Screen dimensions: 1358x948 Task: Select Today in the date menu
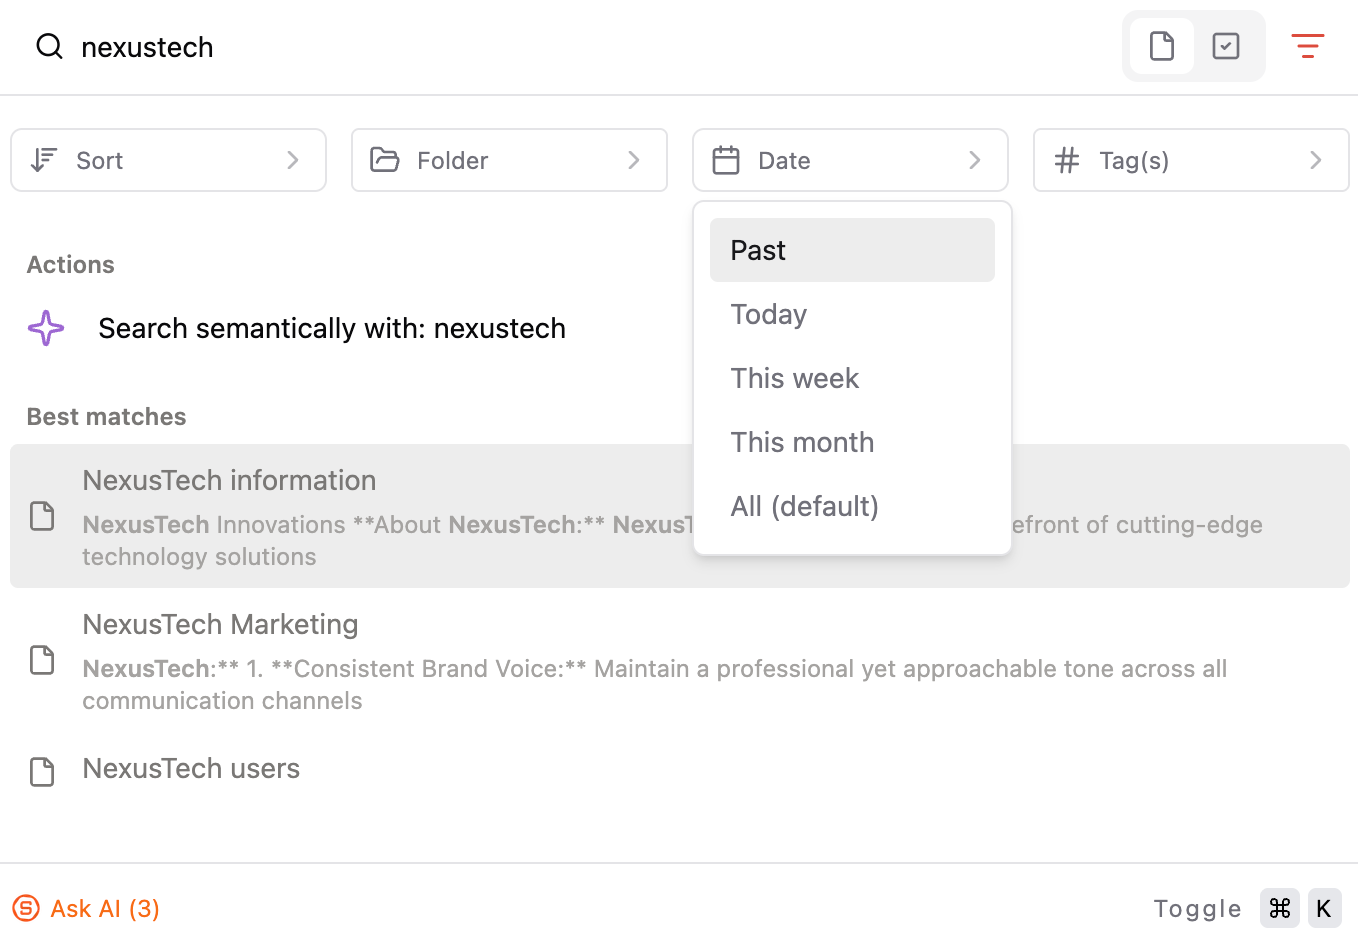coord(852,314)
